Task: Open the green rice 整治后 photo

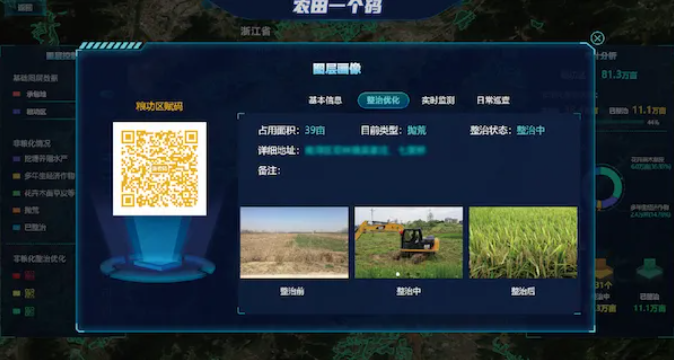Action: pyautogui.click(x=523, y=243)
